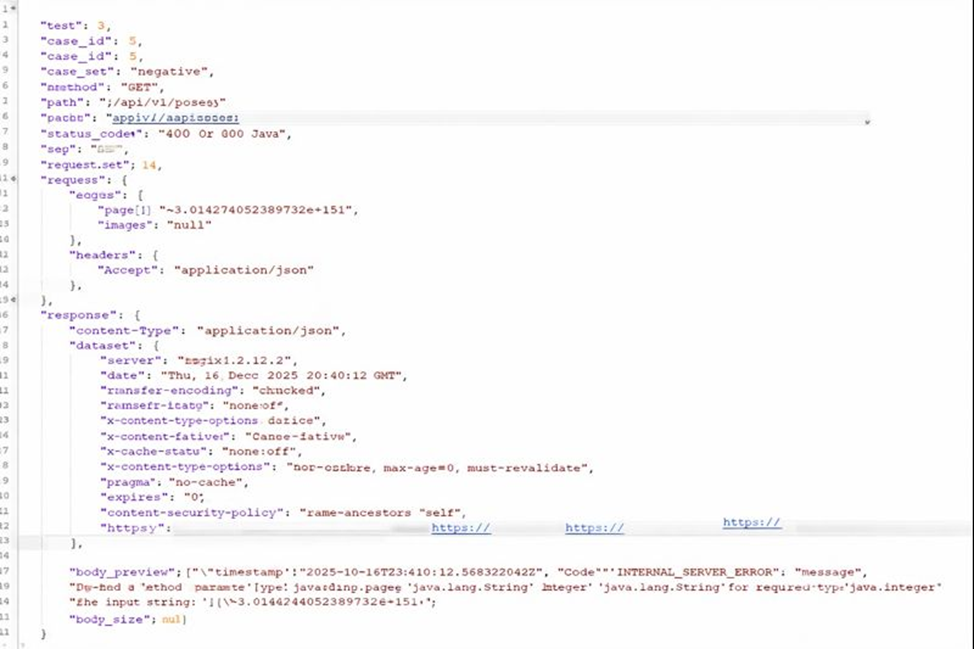
Task: Open the third https:// hyperlink
Action: (751, 521)
